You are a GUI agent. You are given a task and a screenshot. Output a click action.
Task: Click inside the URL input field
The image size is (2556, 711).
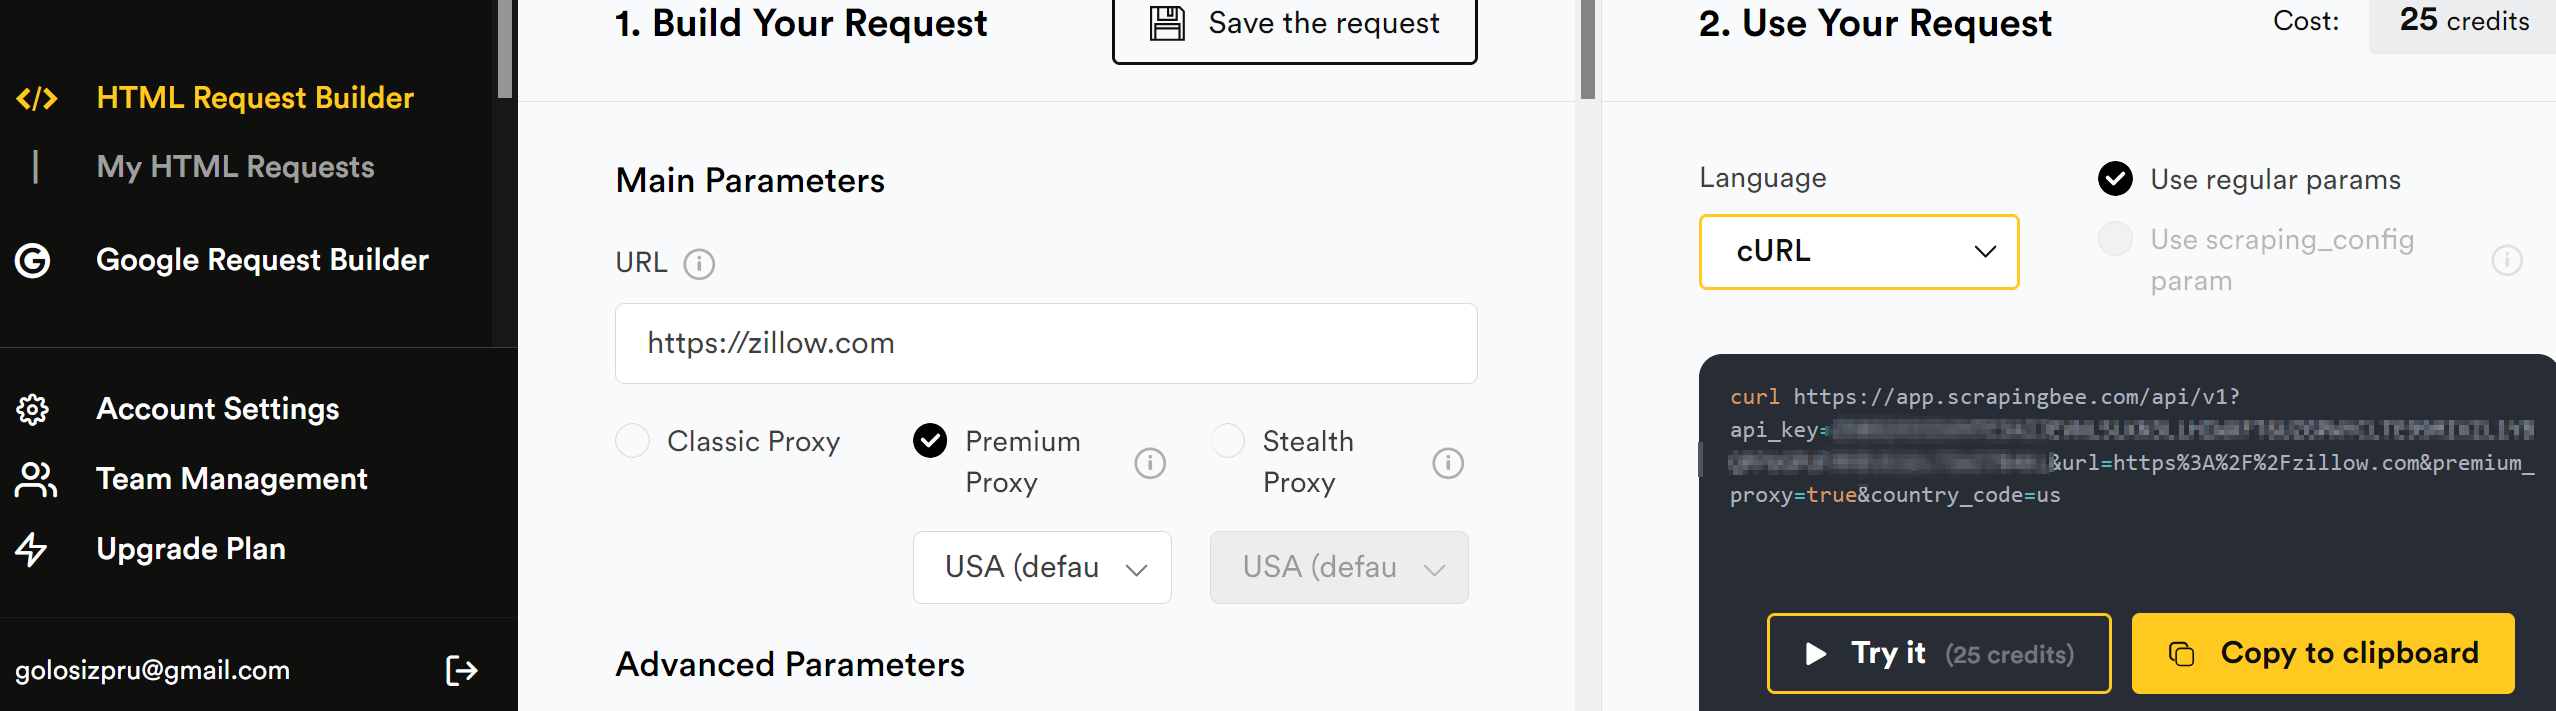pos(1045,343)
